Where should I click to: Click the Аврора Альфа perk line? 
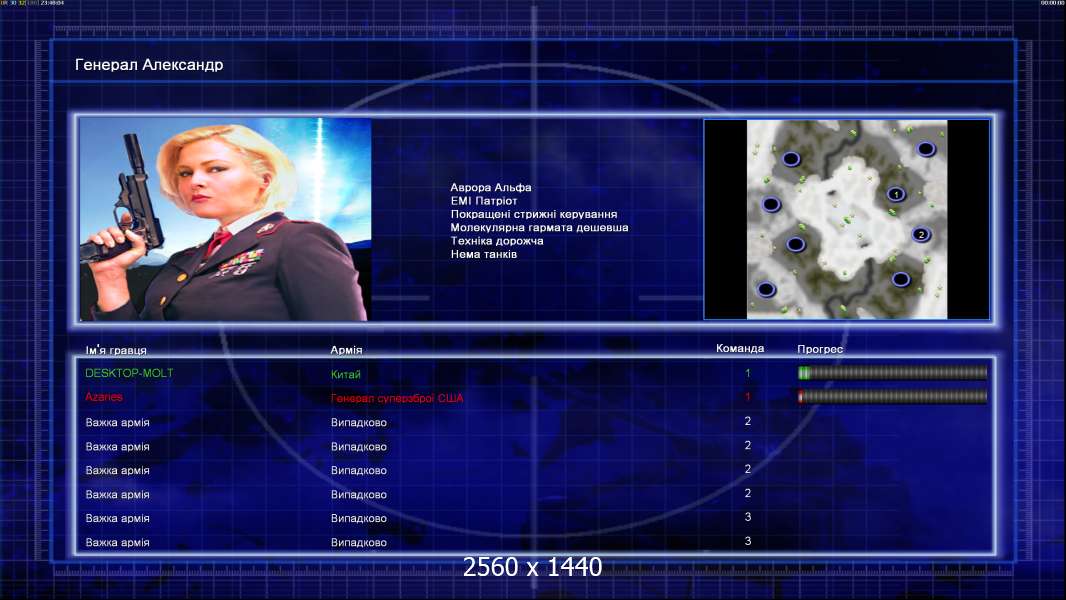click(491, 188)
